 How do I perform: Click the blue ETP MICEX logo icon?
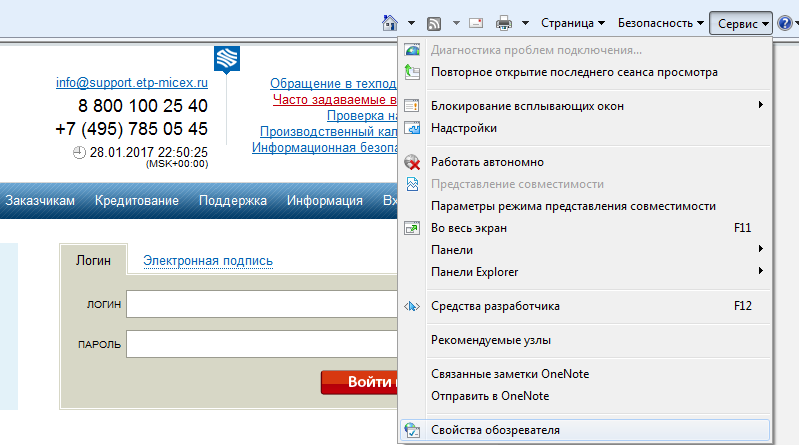tap(226, 58)
